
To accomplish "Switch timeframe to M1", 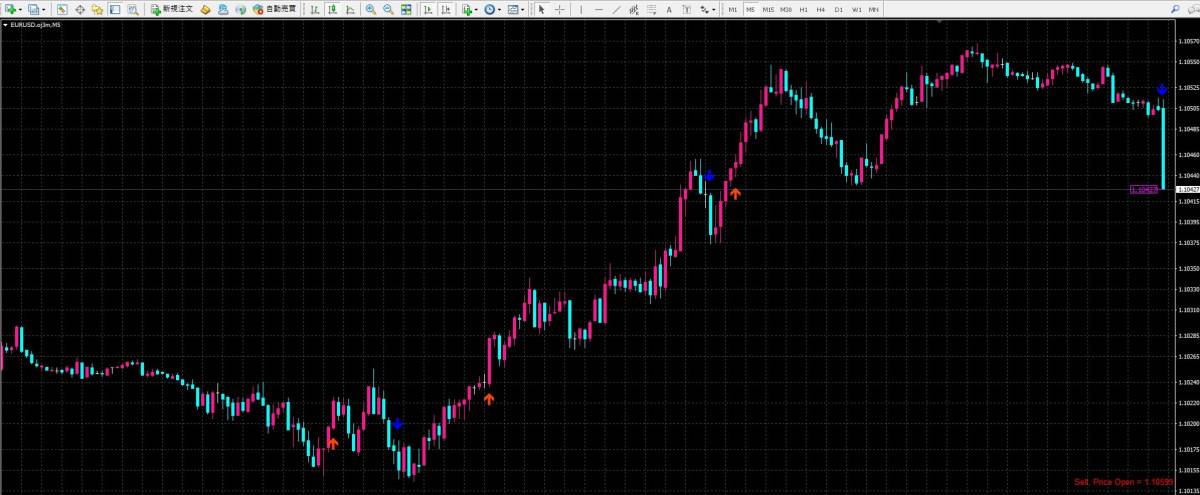I will point(733,9).
